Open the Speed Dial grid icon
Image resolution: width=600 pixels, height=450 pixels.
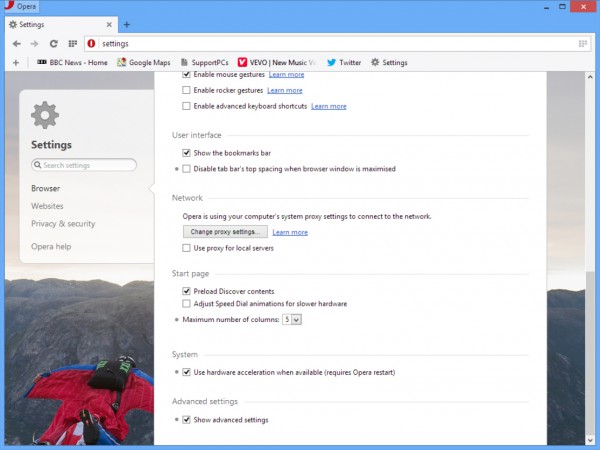(x=71, y=44)
